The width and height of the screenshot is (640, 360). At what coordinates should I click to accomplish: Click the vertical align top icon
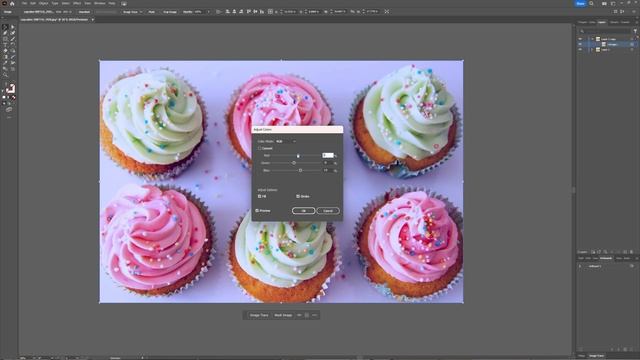coord(249,11)
